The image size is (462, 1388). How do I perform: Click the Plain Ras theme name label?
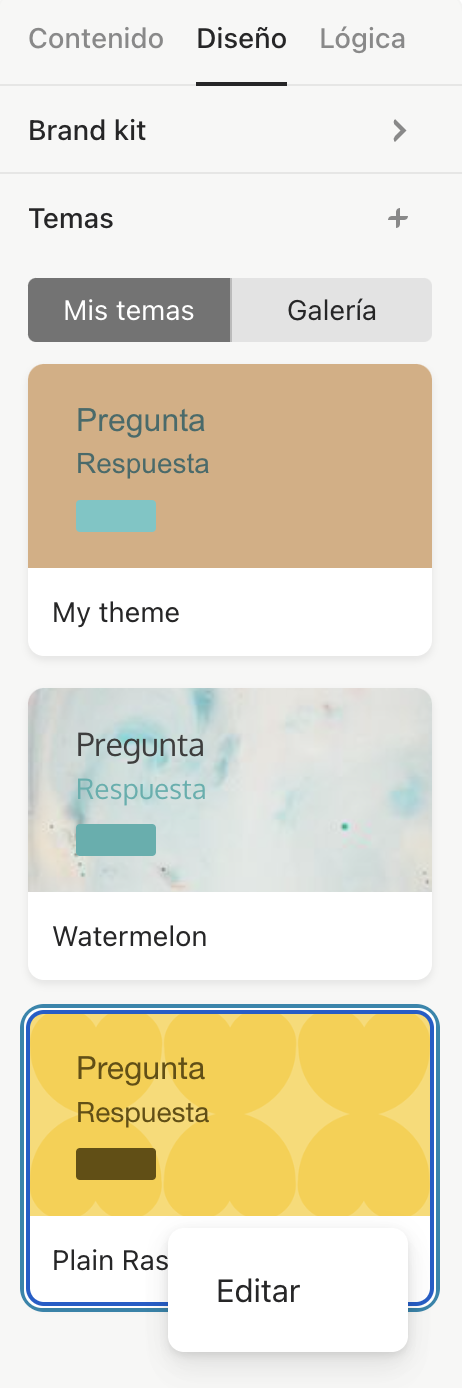[x=110, y=1260]
